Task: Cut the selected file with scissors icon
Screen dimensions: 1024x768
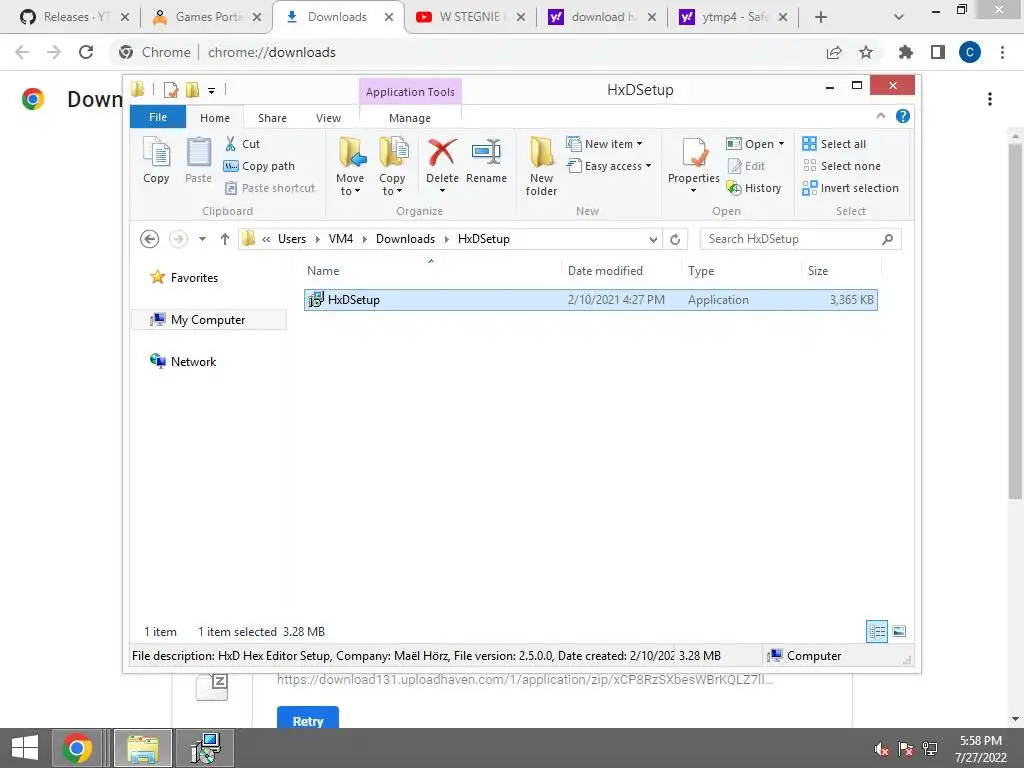Action: (x=242, y=144)
